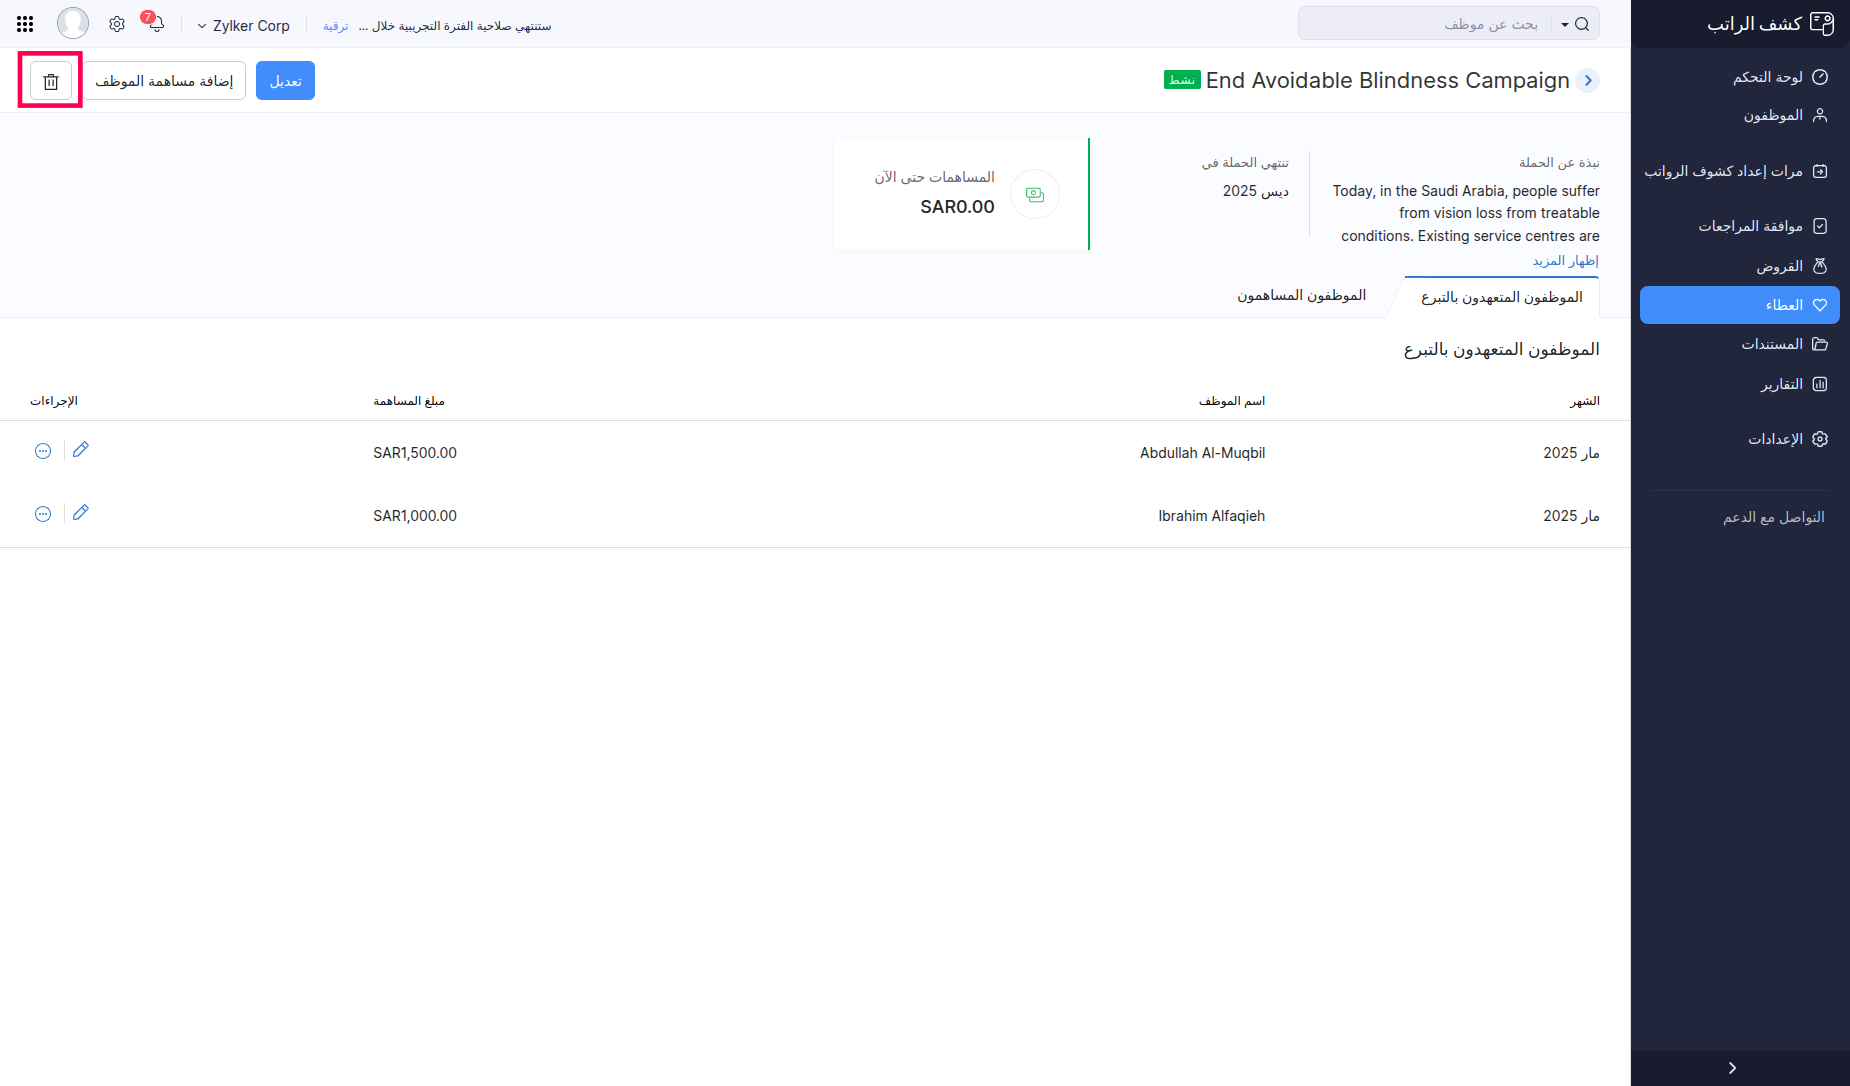
Task: Expand the Zylker Corp organization dropdown
Action: pos(244,26)
